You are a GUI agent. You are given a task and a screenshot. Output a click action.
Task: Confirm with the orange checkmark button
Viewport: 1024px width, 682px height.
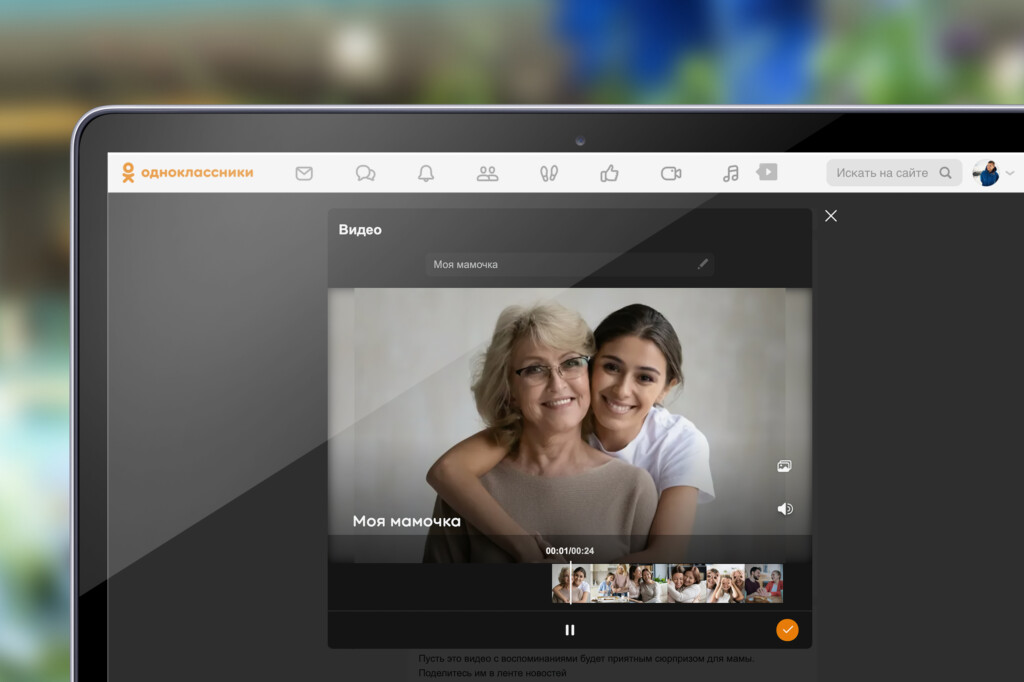(x=787, y=630)
